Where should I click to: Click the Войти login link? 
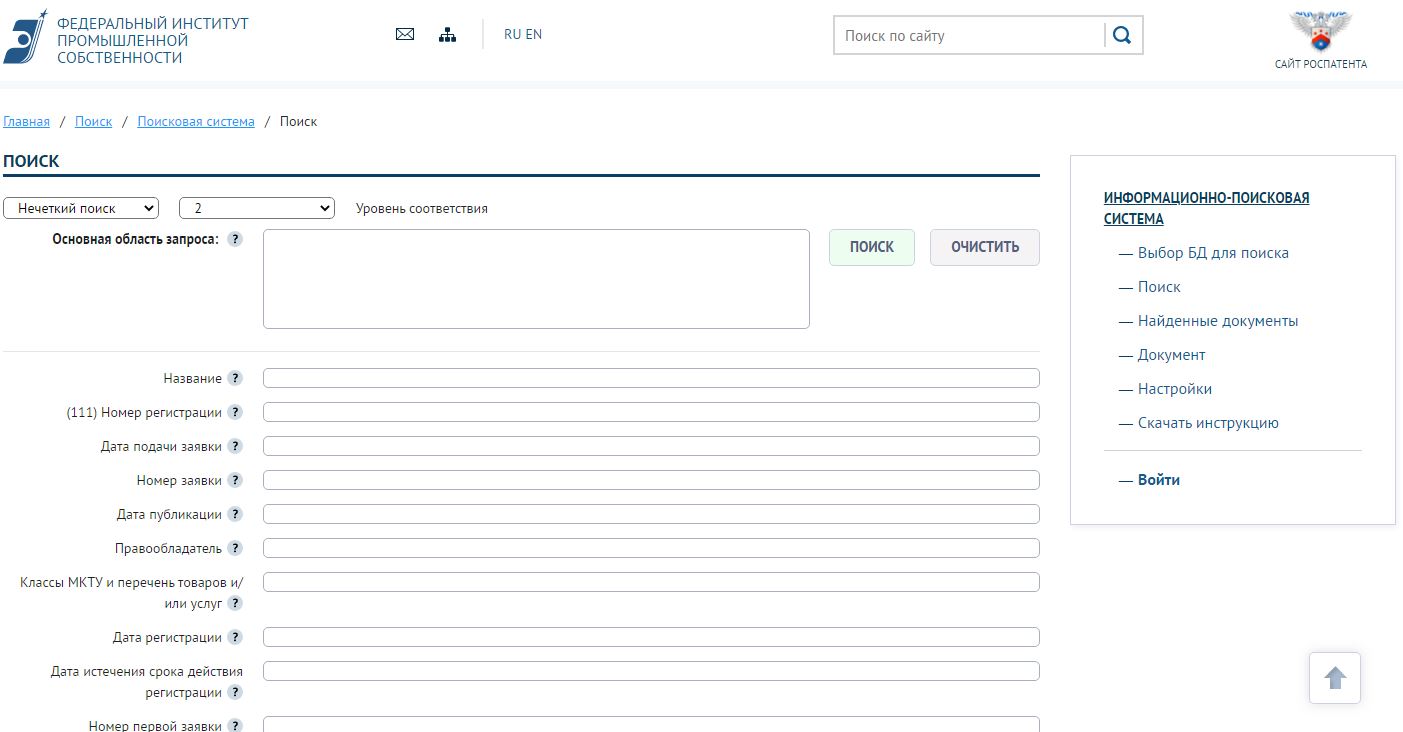[x=1158, y=480]
